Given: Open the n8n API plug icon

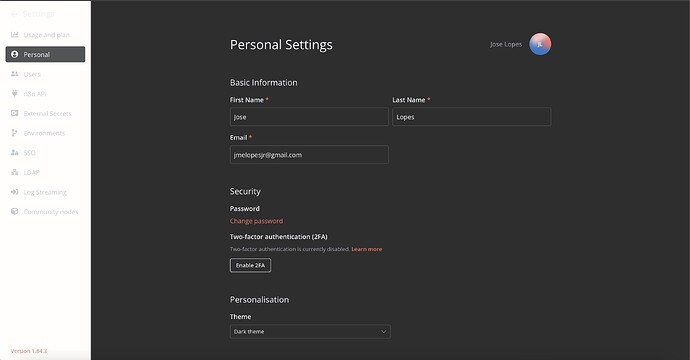Looking at the screenshot, I should pos(15,94).
